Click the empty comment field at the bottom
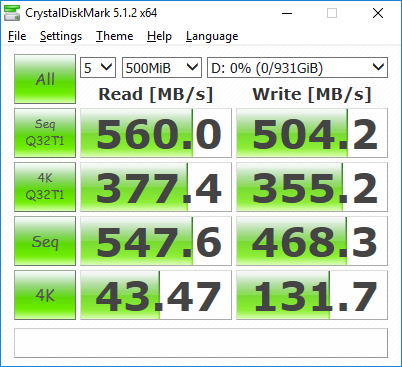The height and width of the screenshot is (367, 402). pos(201,343)
